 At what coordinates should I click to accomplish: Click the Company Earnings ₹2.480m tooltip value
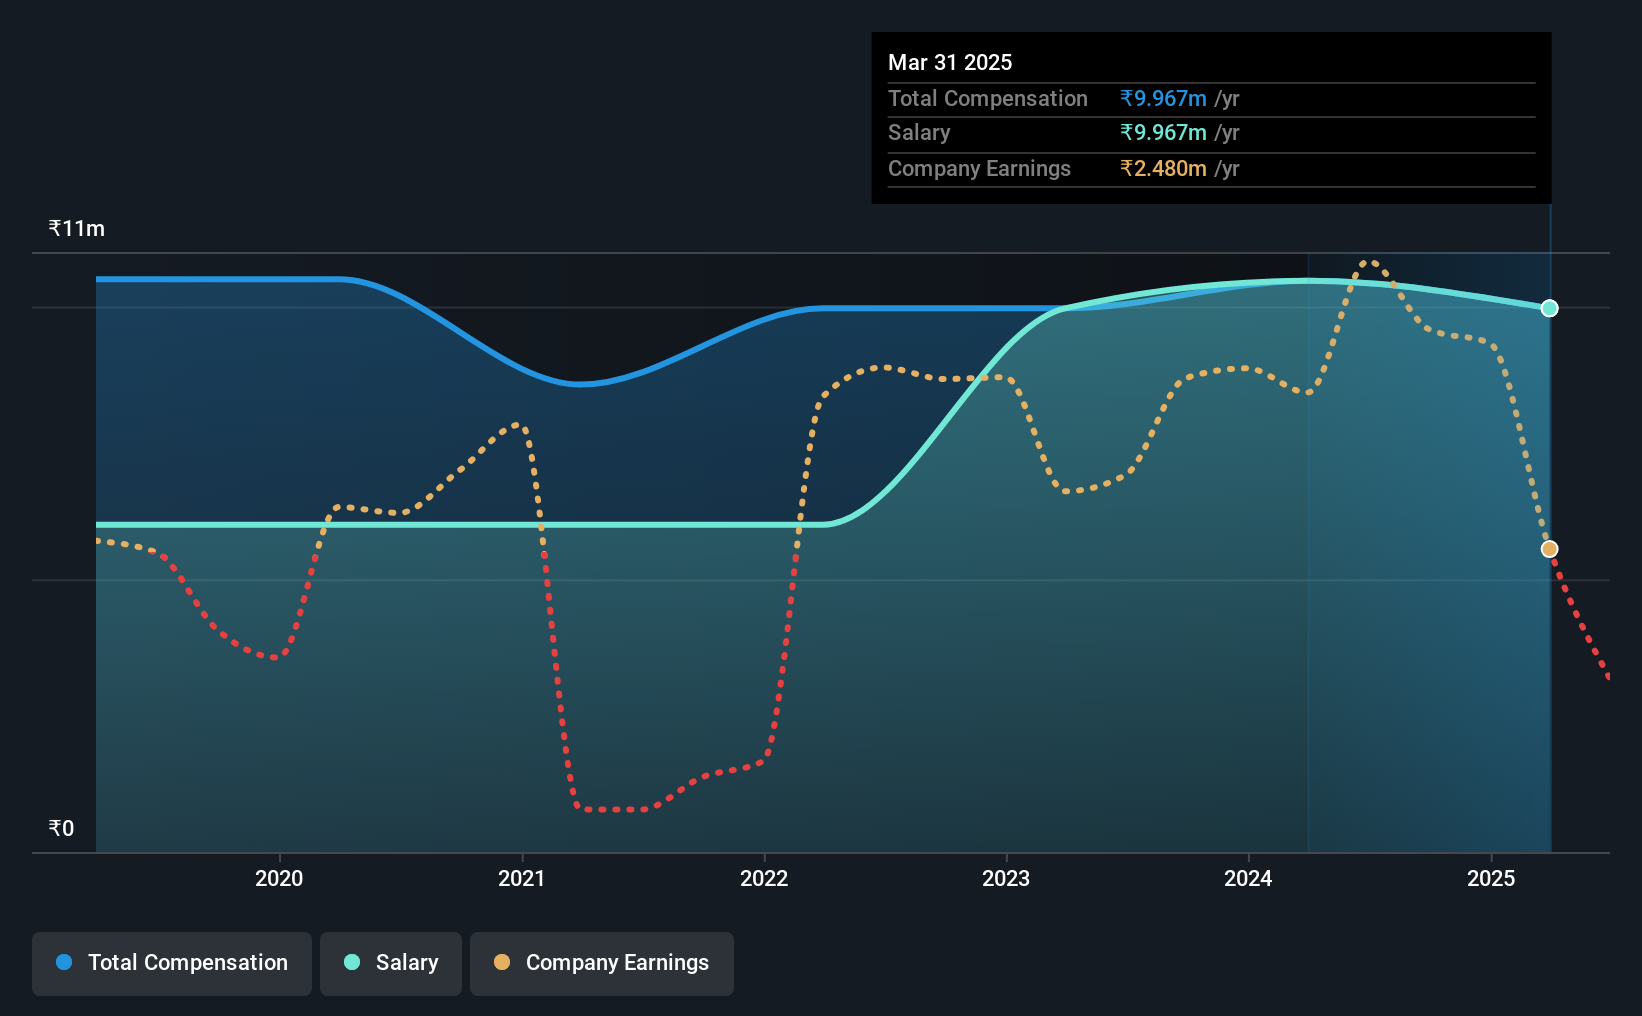tap(1163, 168)
